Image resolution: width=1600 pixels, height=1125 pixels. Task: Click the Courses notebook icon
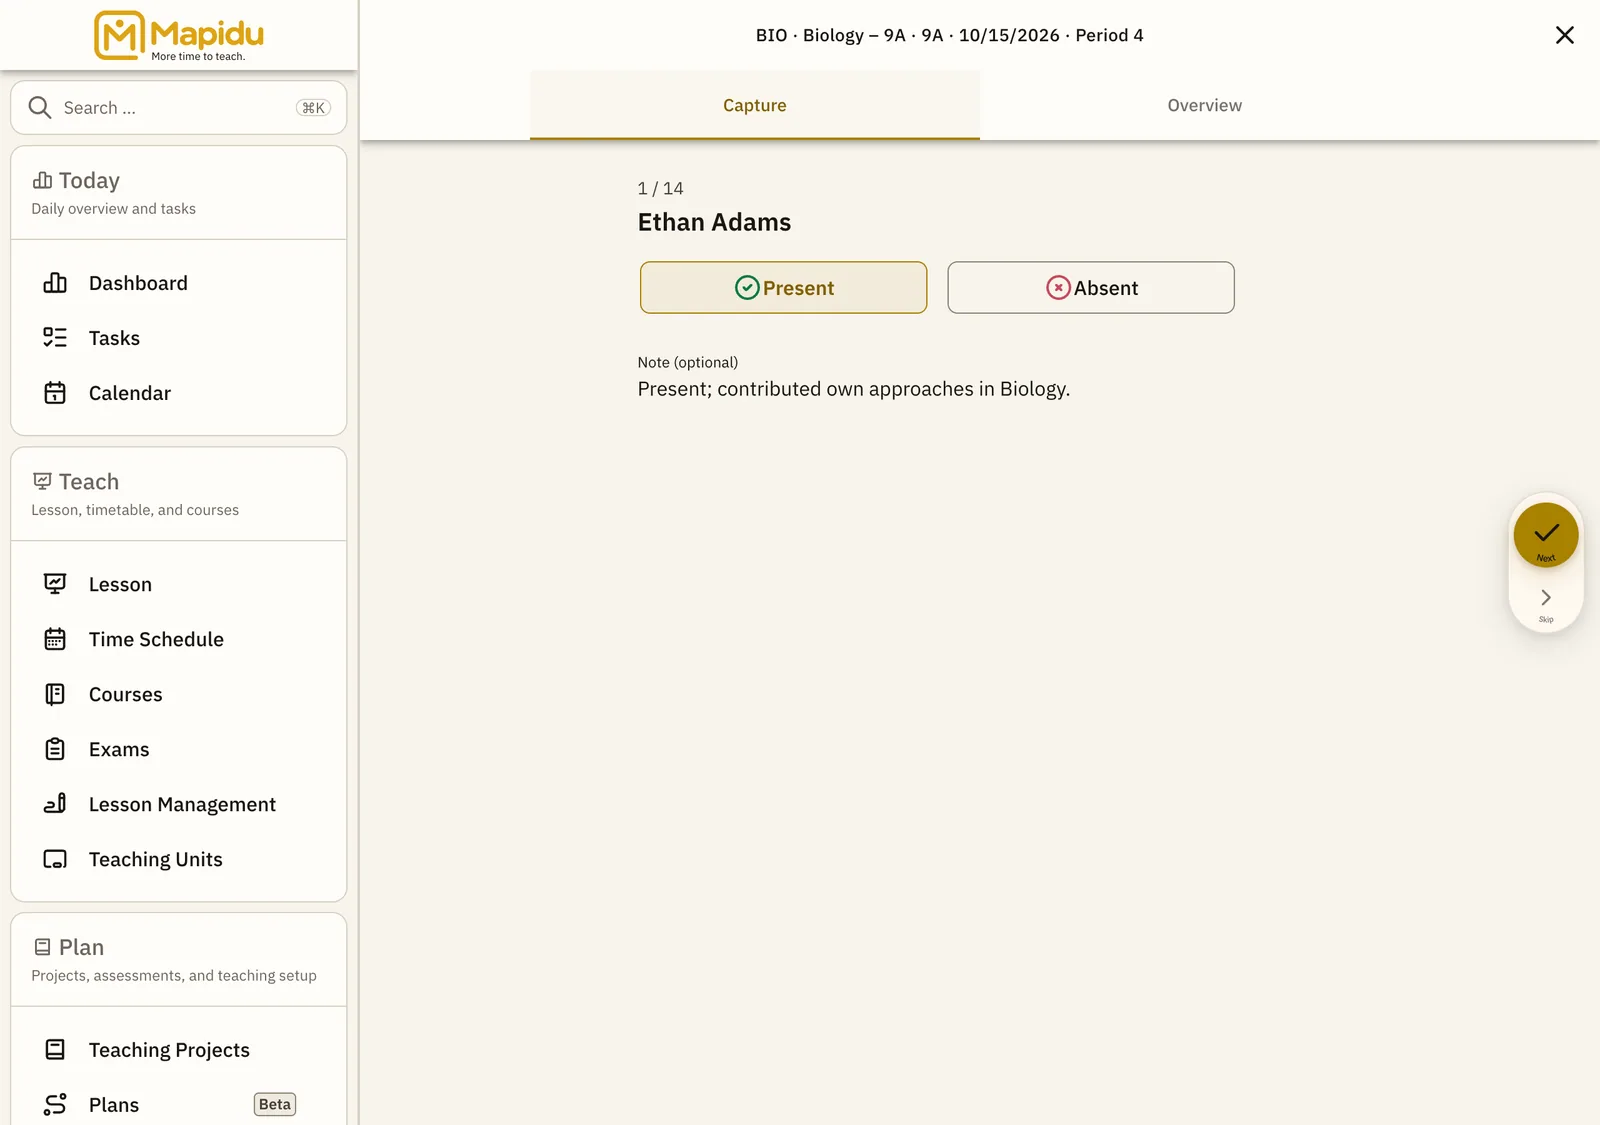pyautogui.click(x=55, y=694)
